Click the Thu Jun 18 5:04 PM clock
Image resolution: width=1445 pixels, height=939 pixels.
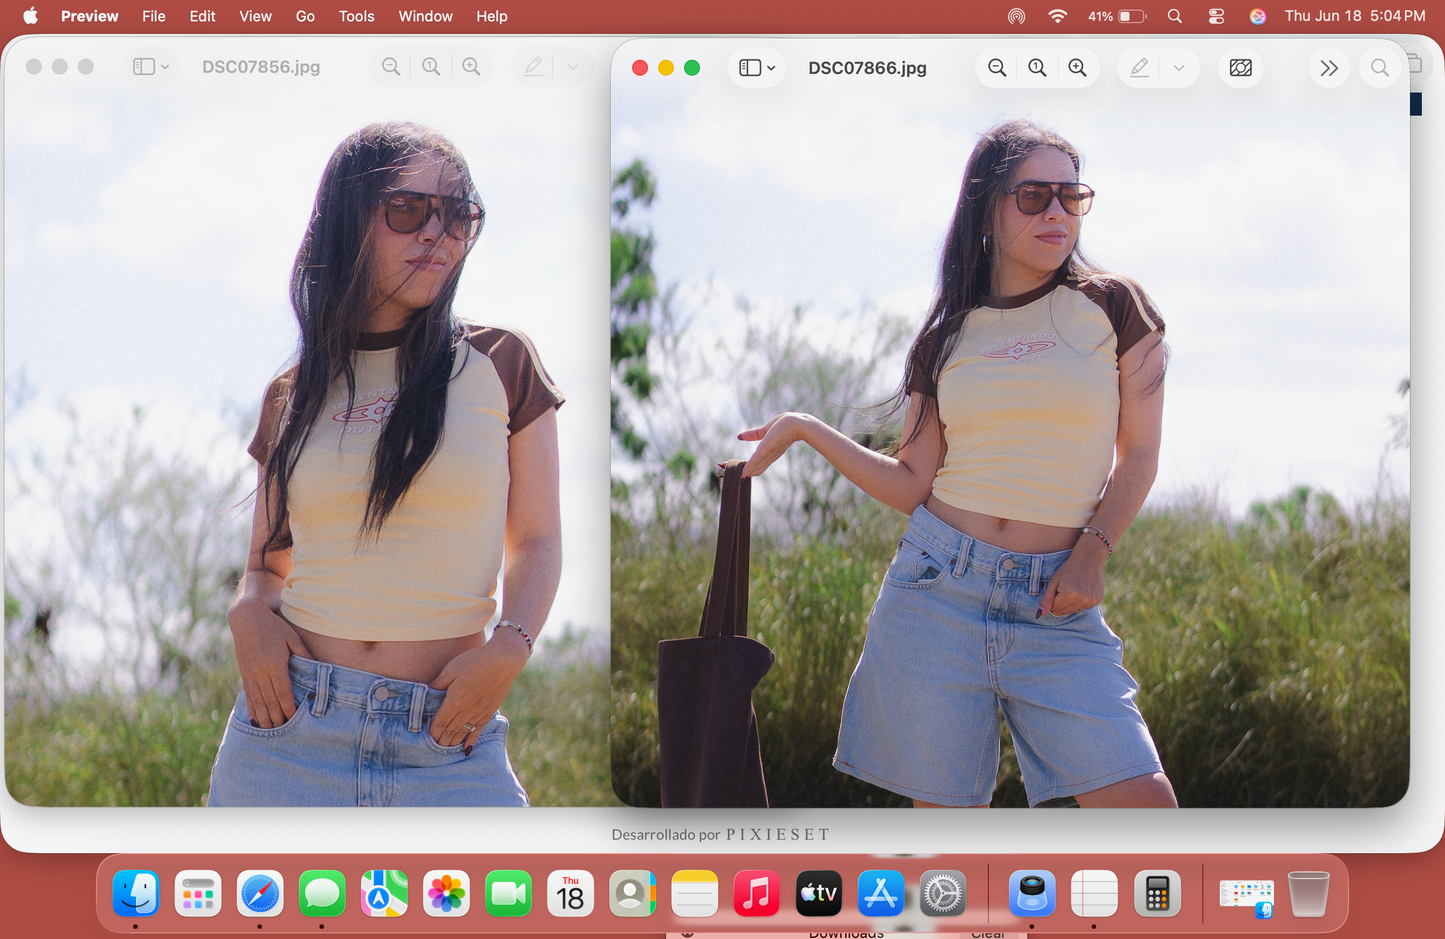1354,16
